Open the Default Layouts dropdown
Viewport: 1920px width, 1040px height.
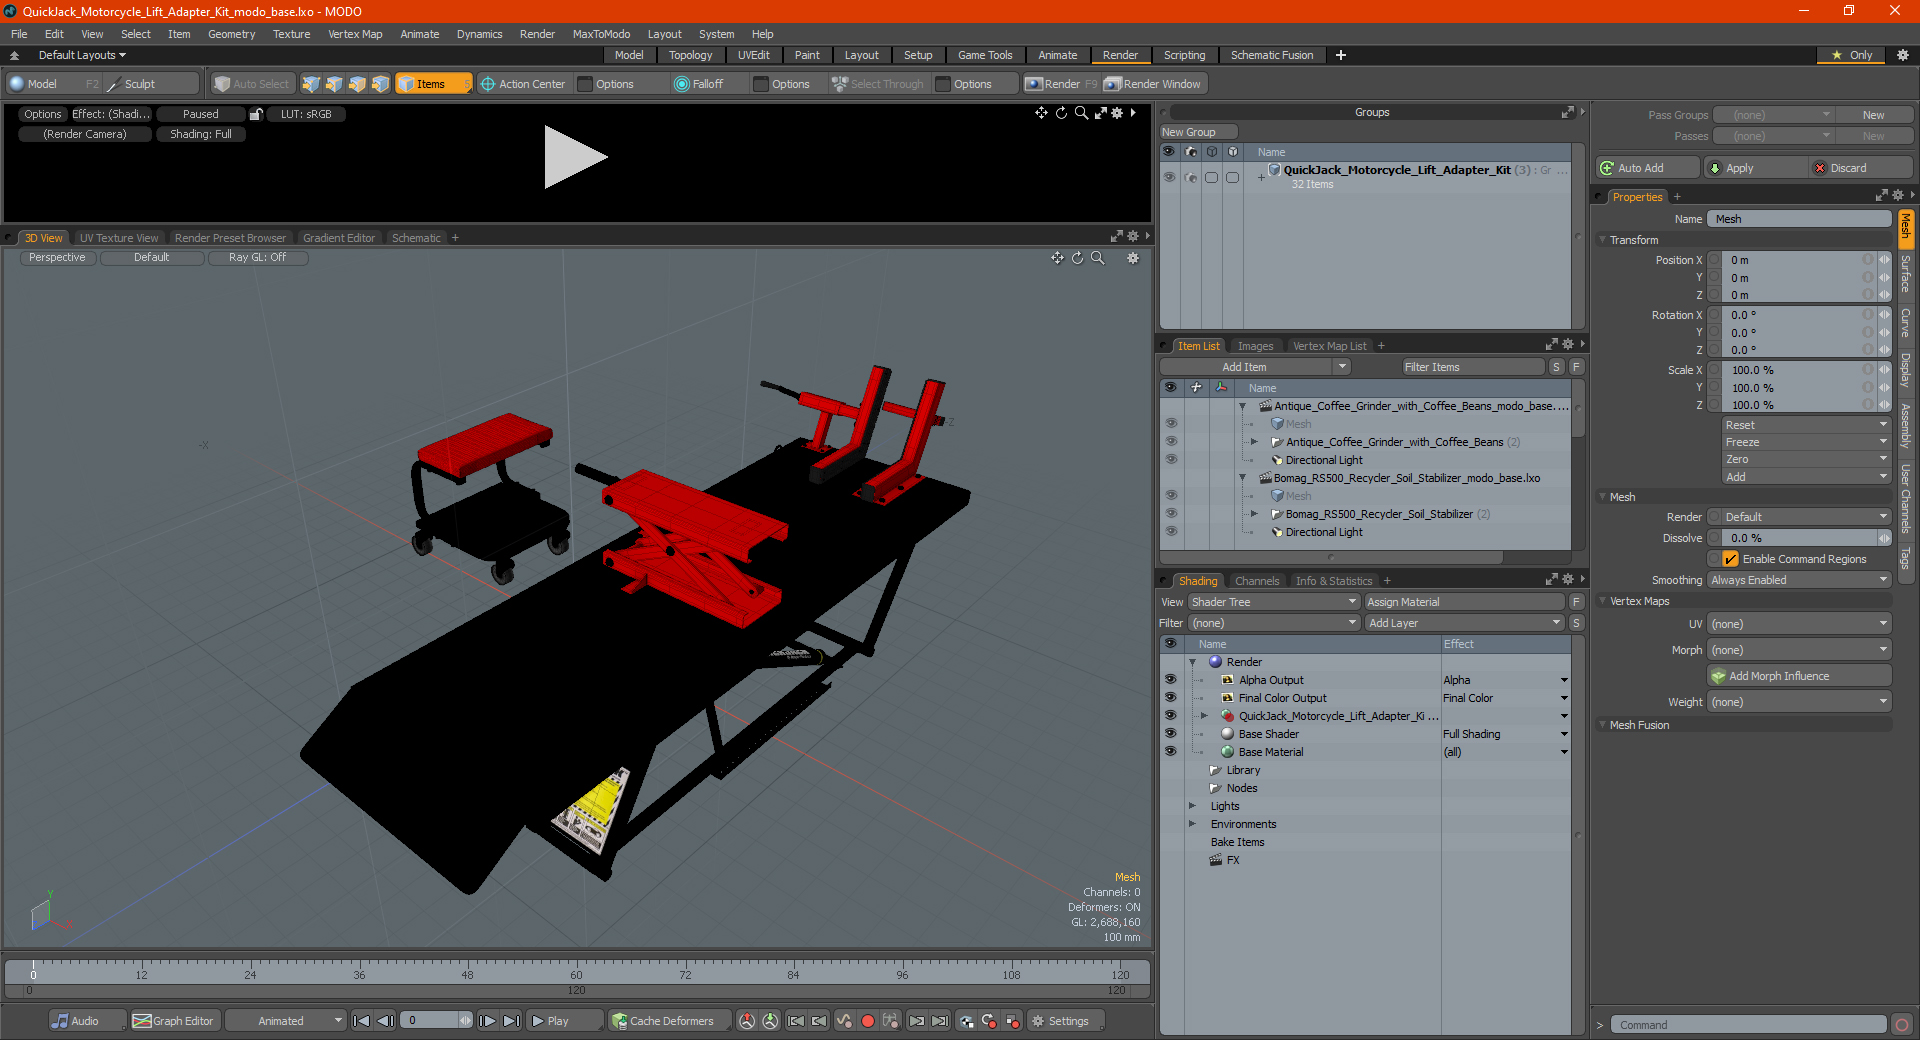[82, 55]
